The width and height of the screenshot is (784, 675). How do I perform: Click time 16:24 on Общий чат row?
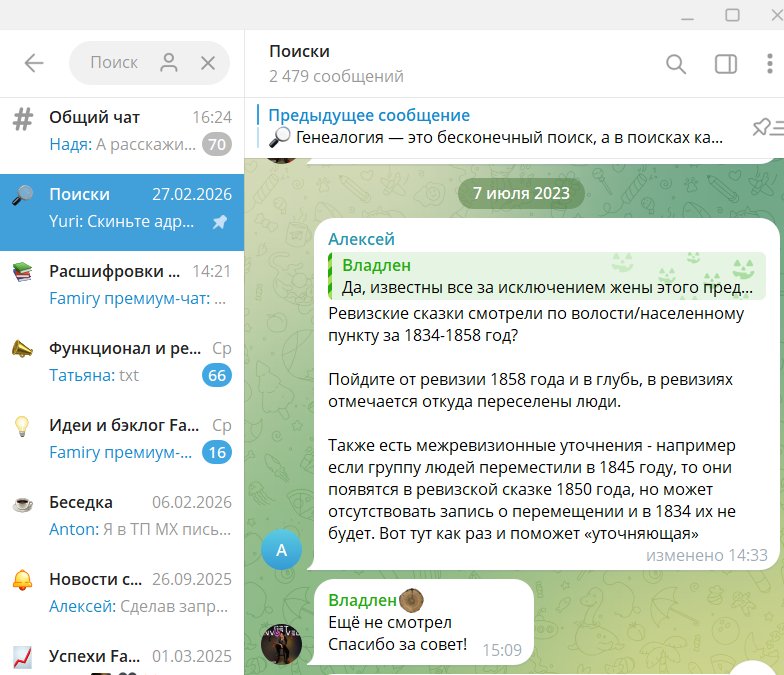tap(212, 117)
